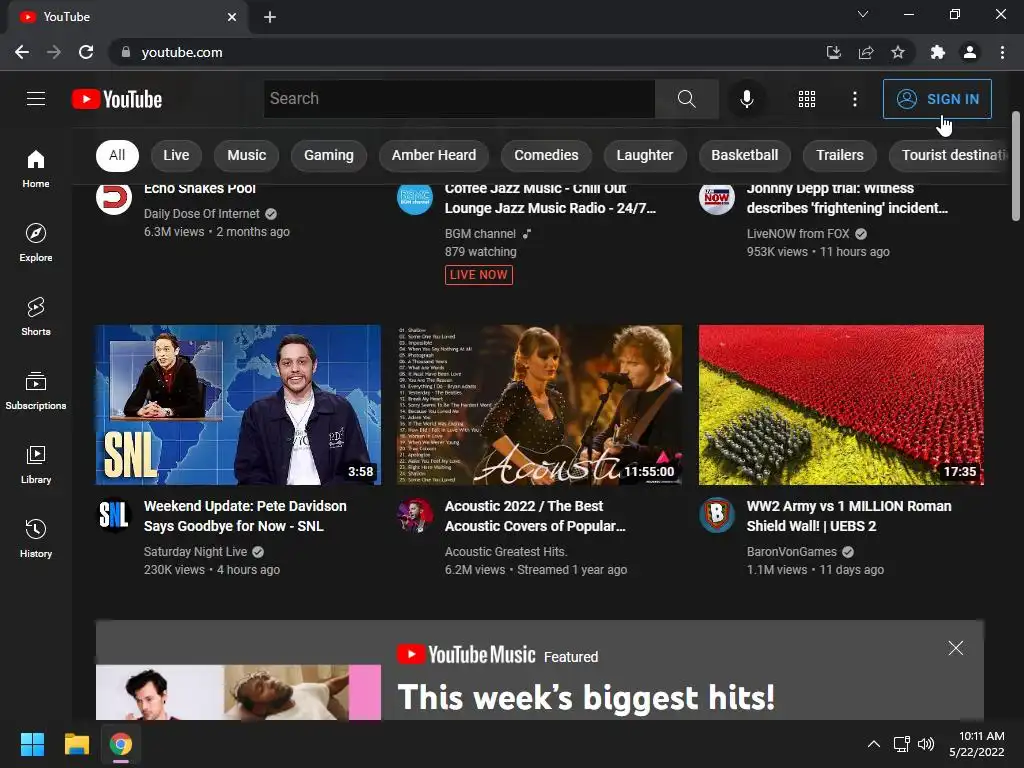
Task: Click This week's biggest hits! banner
Action: click(586, 697)
